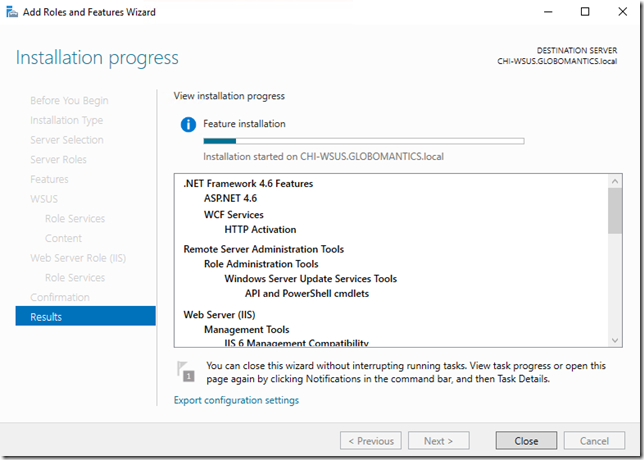Click the HTTP Activation entry
The image size is (644, 460).
[x=260, y=230]
